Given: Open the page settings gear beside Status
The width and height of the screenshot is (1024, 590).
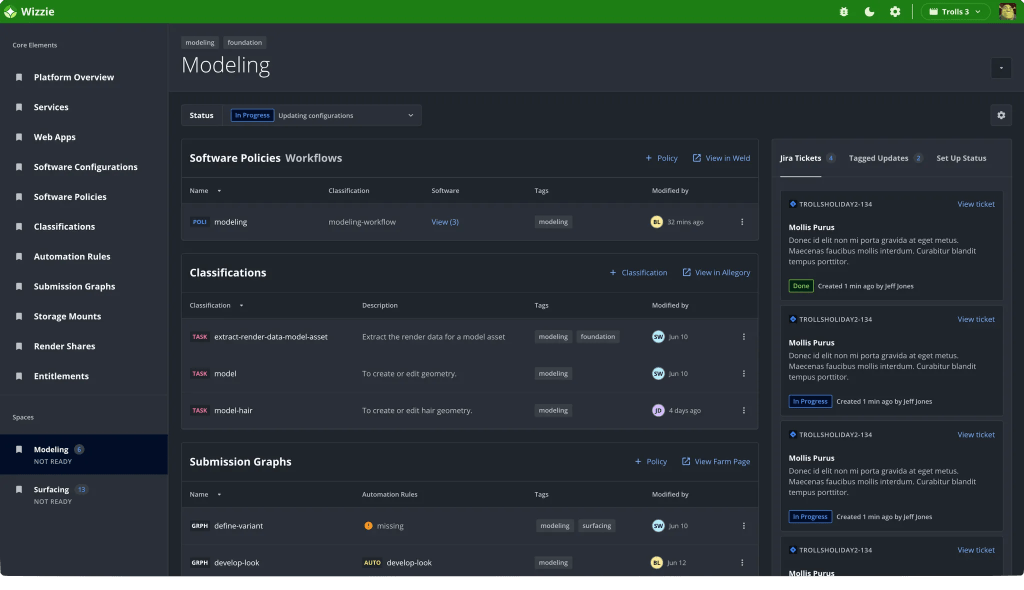Looking at the screenshot, I should coord(1001,115).
